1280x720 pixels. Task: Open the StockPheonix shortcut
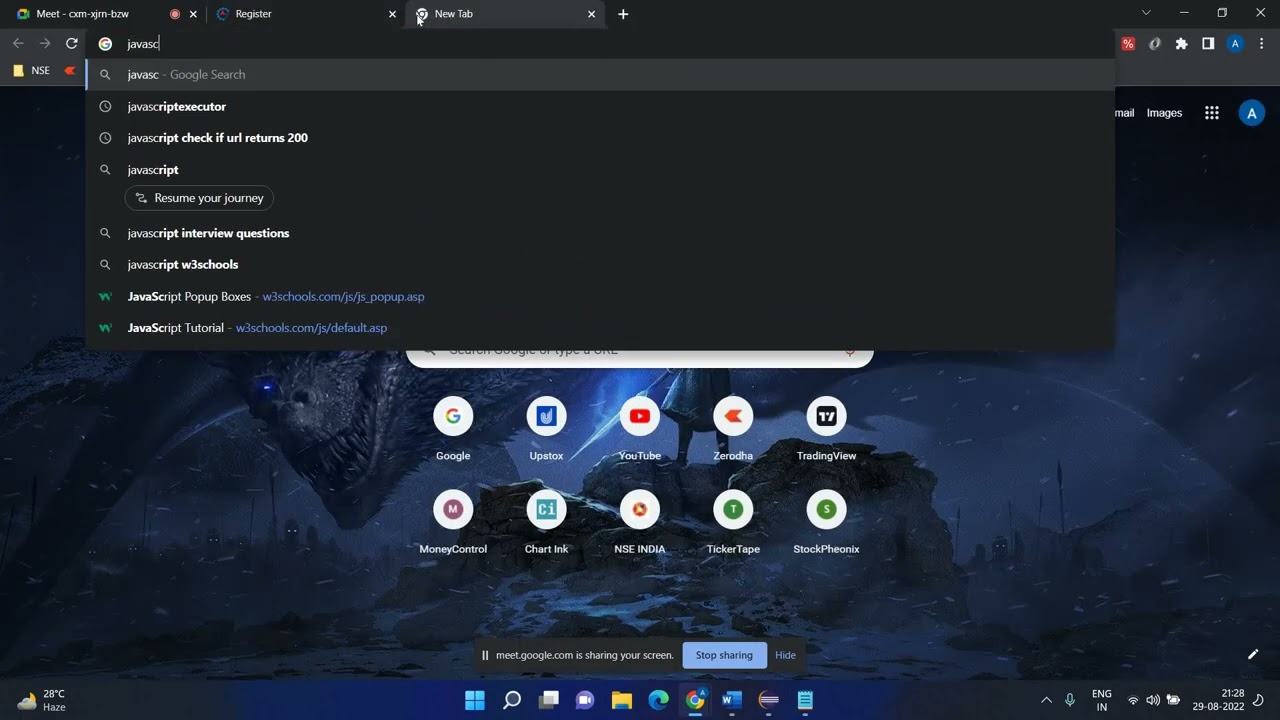coord(826,522)
